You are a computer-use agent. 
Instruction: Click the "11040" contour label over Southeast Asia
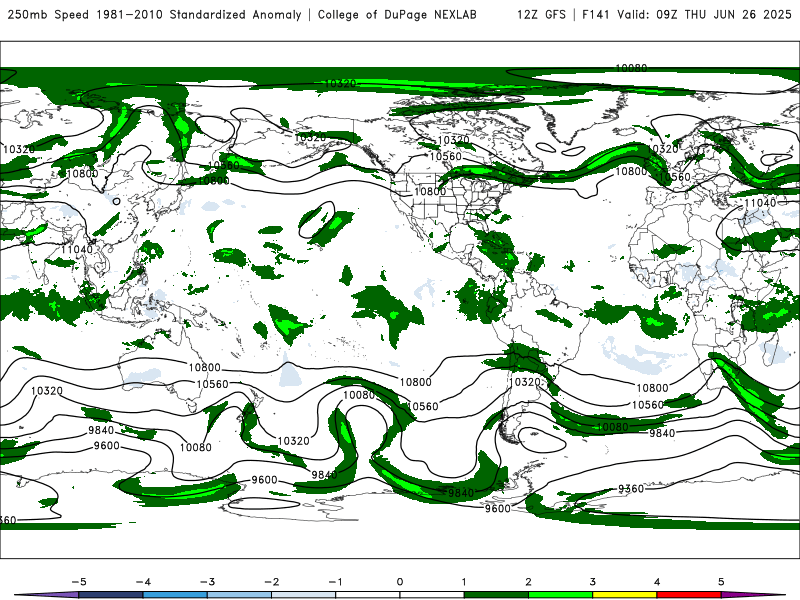[x=77, y=249]
